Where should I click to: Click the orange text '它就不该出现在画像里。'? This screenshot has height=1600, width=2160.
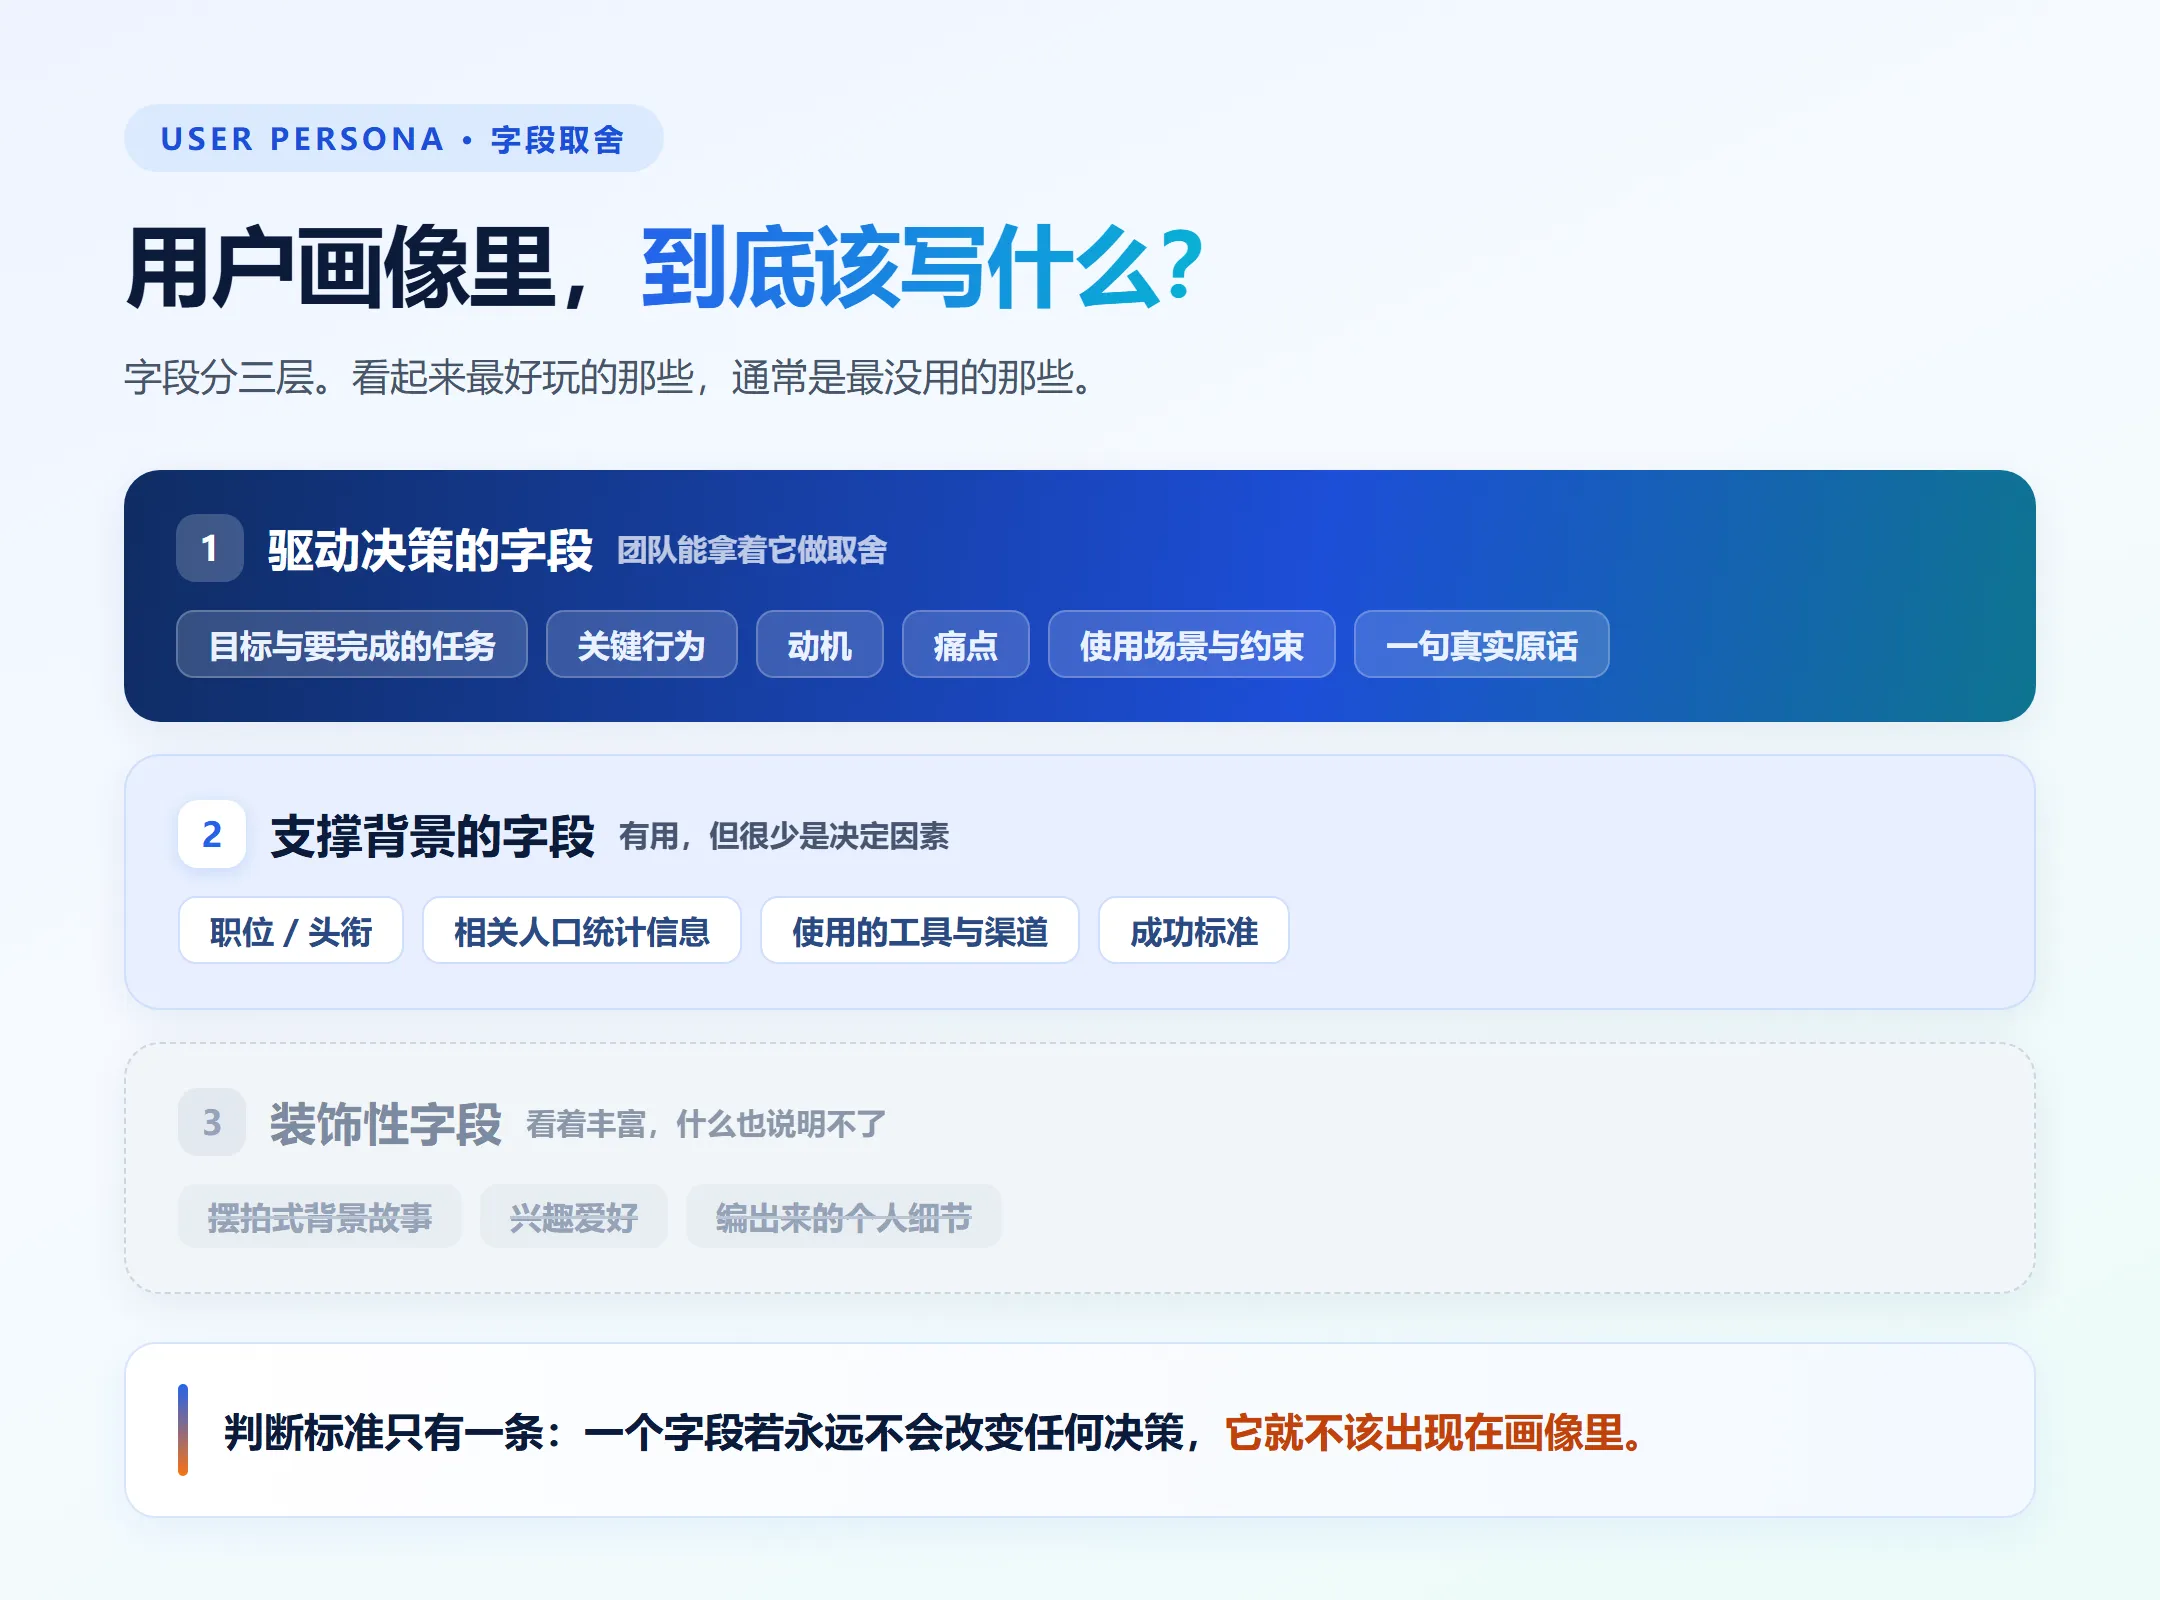pos(1434,1432)
